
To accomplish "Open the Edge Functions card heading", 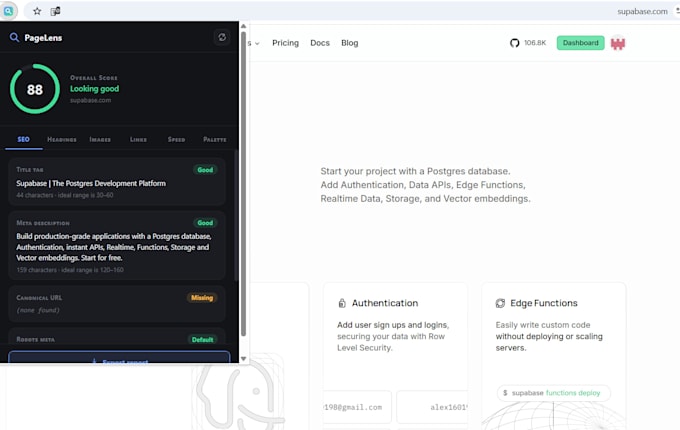I will (x=544, y=303).
